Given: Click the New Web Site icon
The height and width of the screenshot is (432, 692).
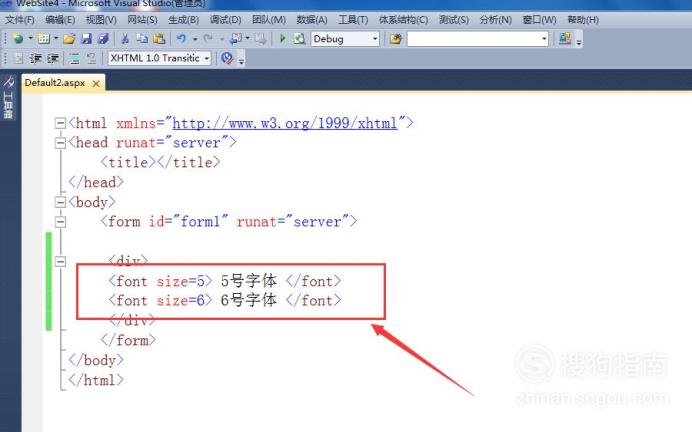Looking at the screenshot, I should click(18, 39).
